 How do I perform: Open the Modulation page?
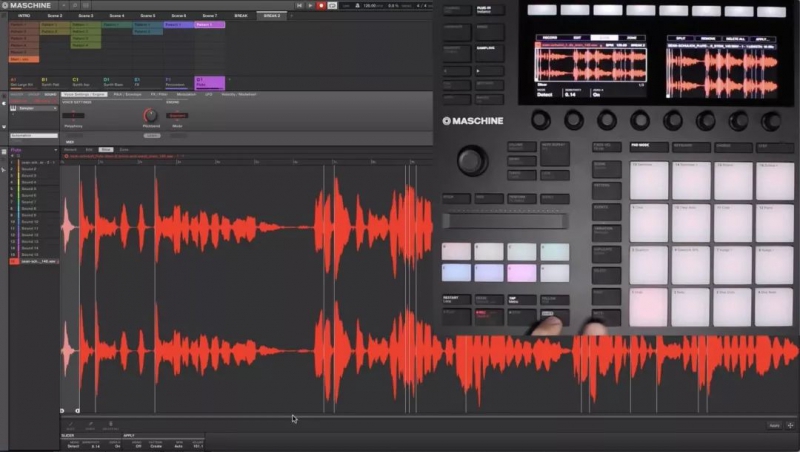pos(186,94)
